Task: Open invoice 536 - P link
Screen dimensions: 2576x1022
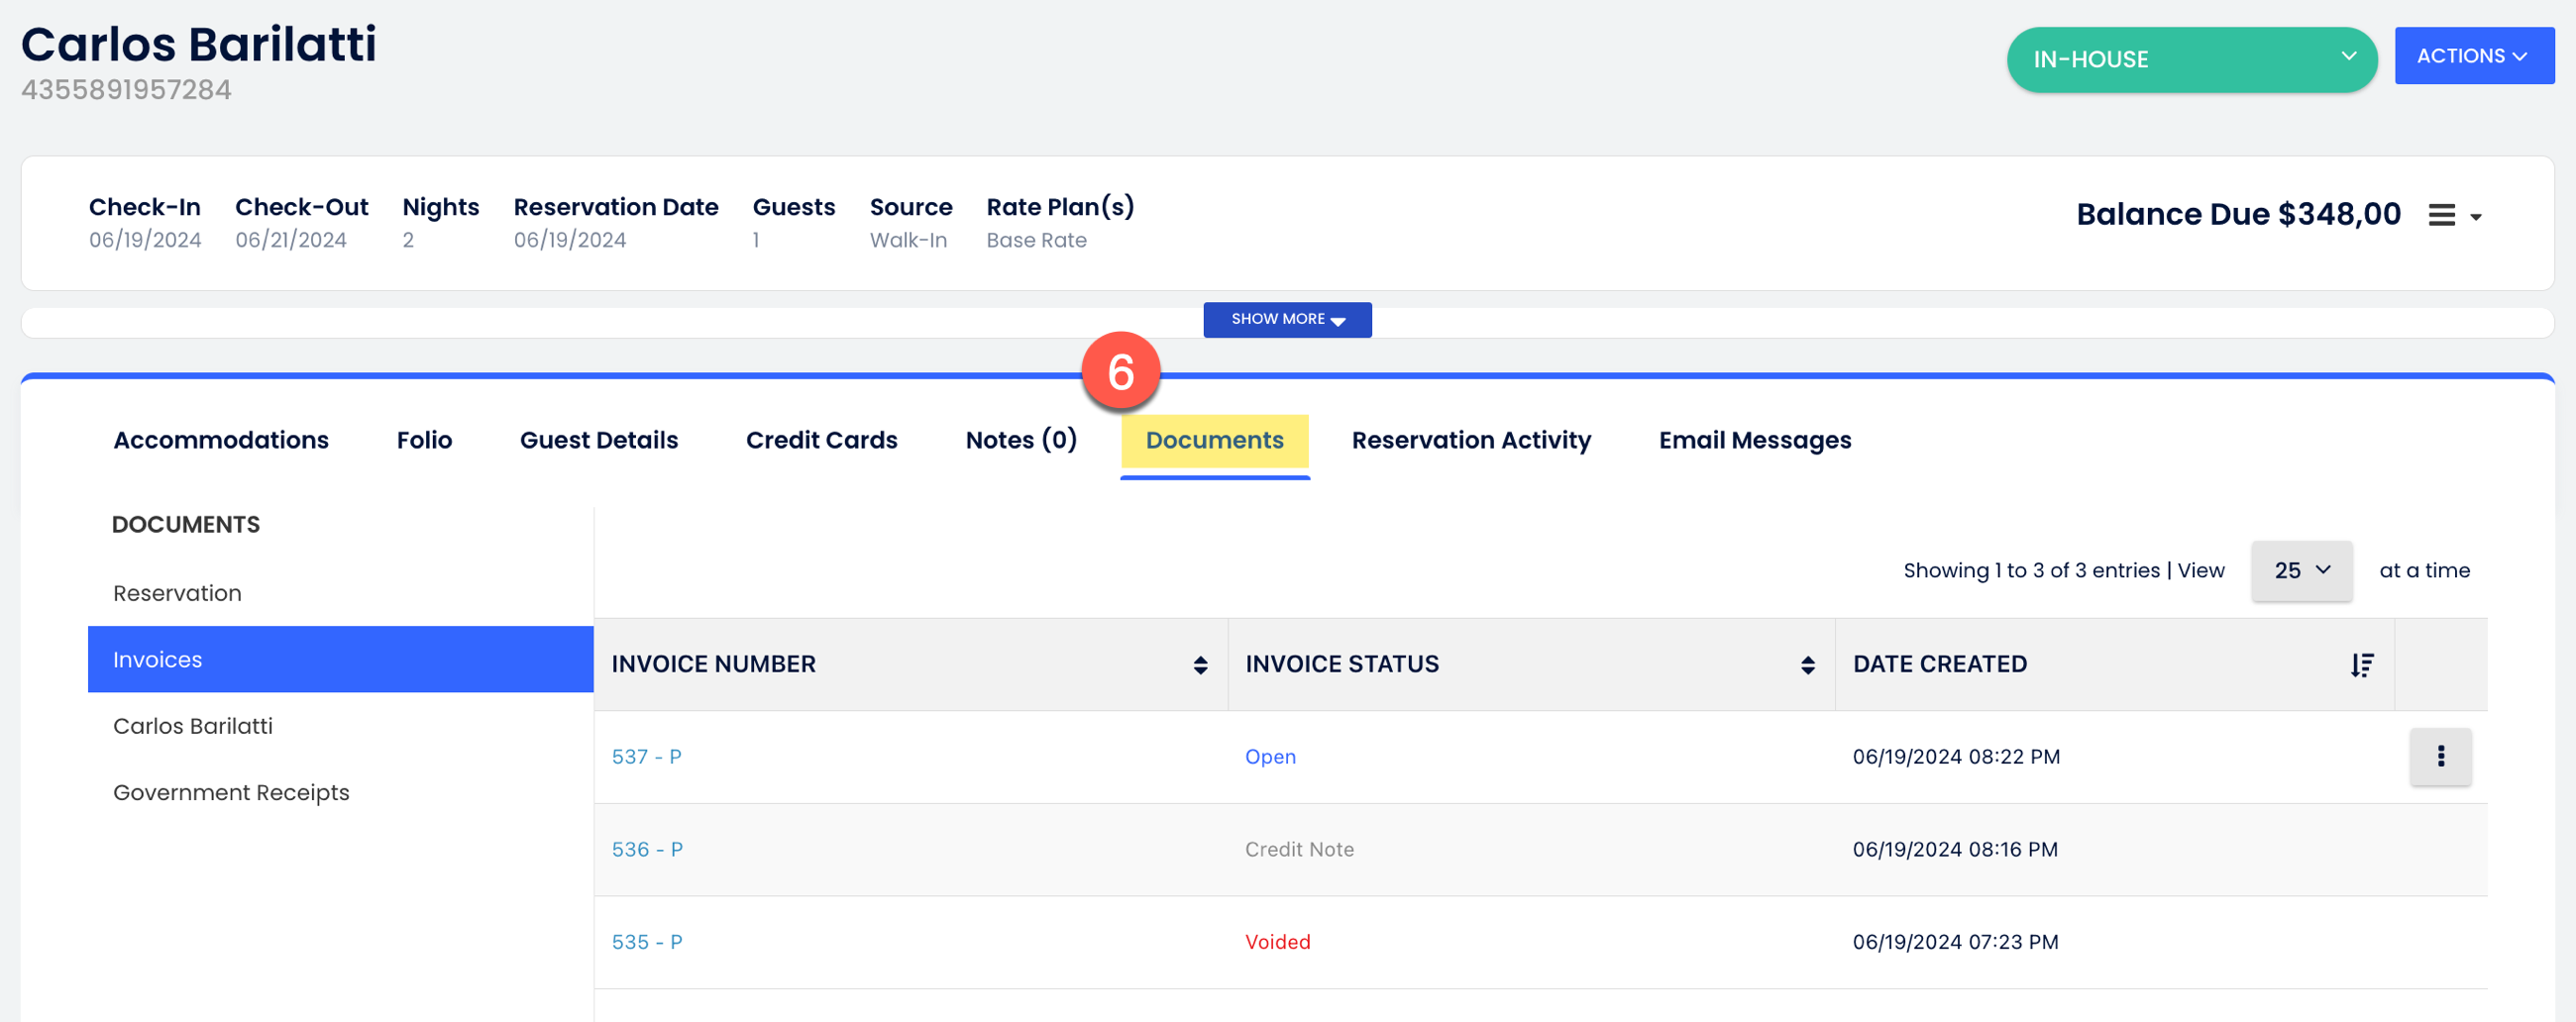Action: click(x=647, y=849)
